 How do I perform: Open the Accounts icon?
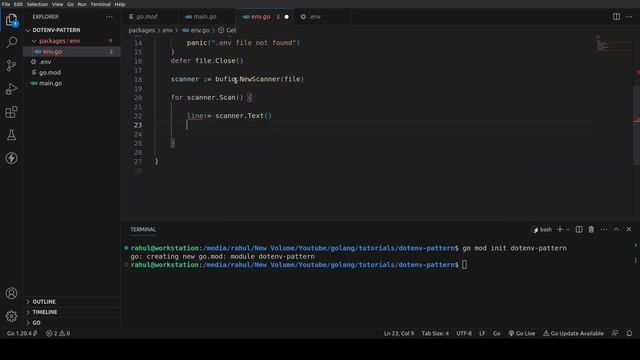click(x=11, y=293)
